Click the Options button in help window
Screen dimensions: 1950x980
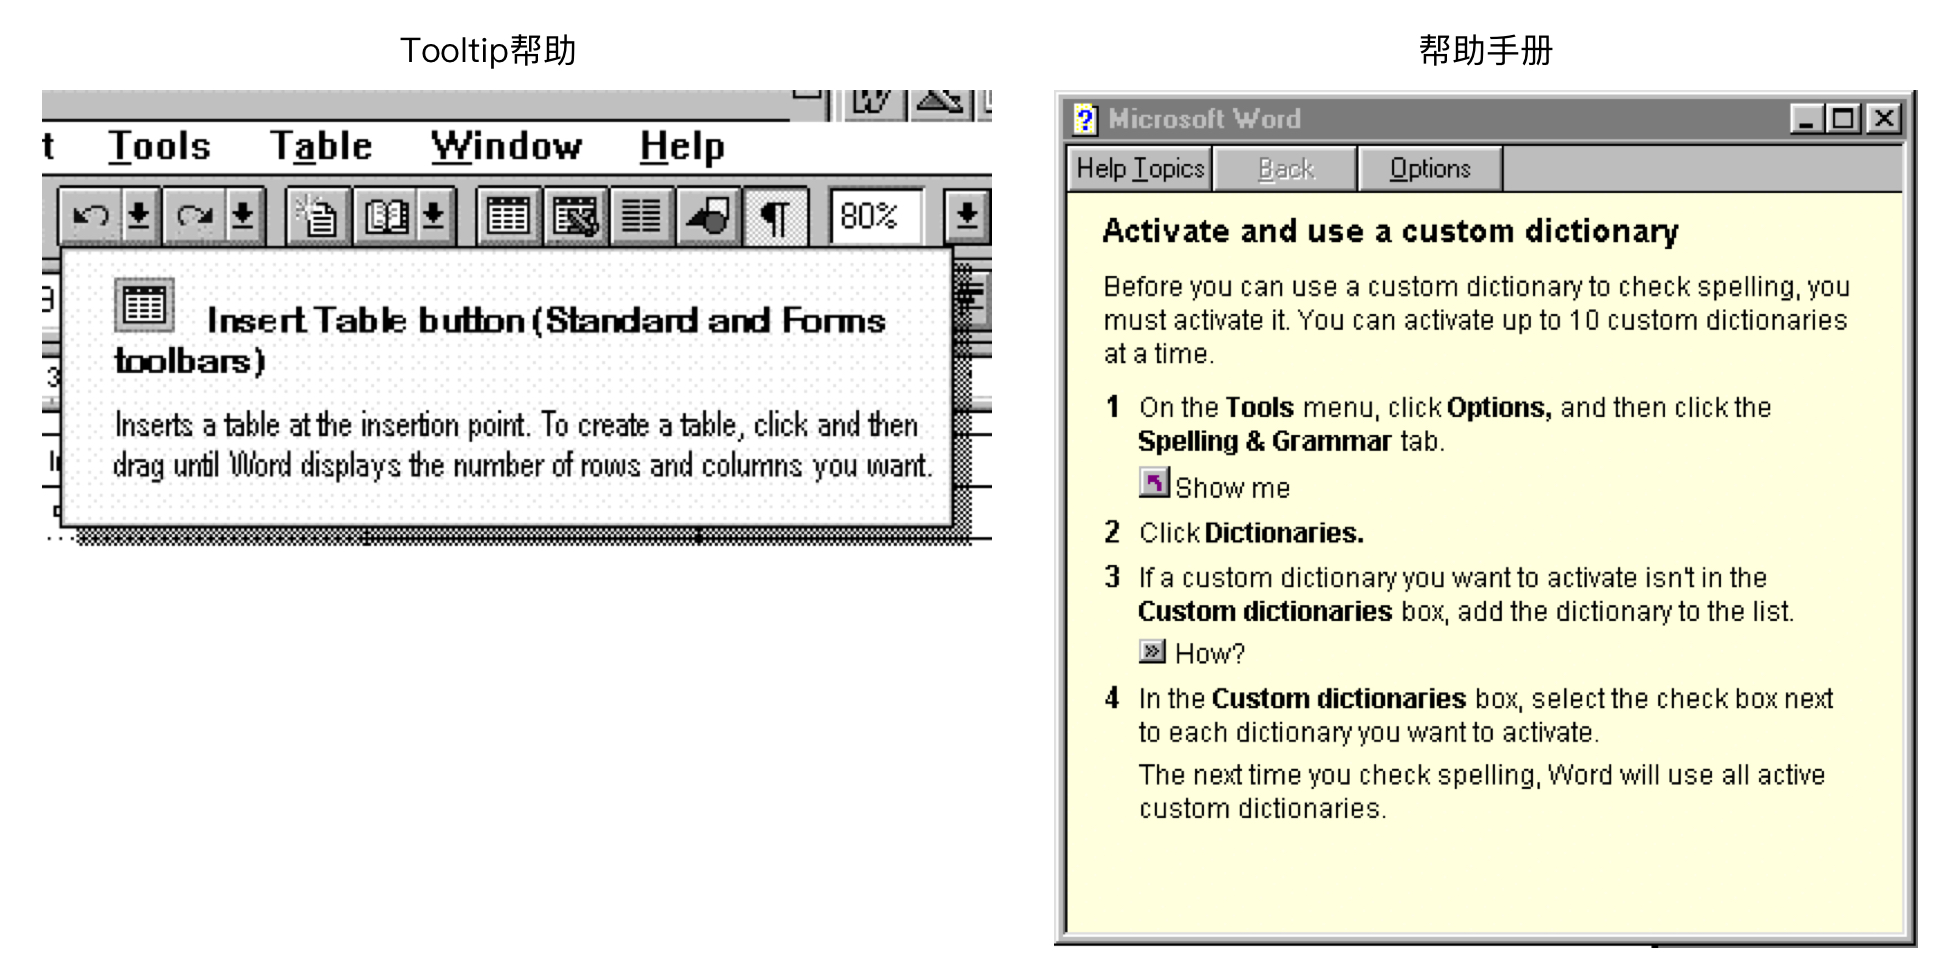tap(1430, 168)
